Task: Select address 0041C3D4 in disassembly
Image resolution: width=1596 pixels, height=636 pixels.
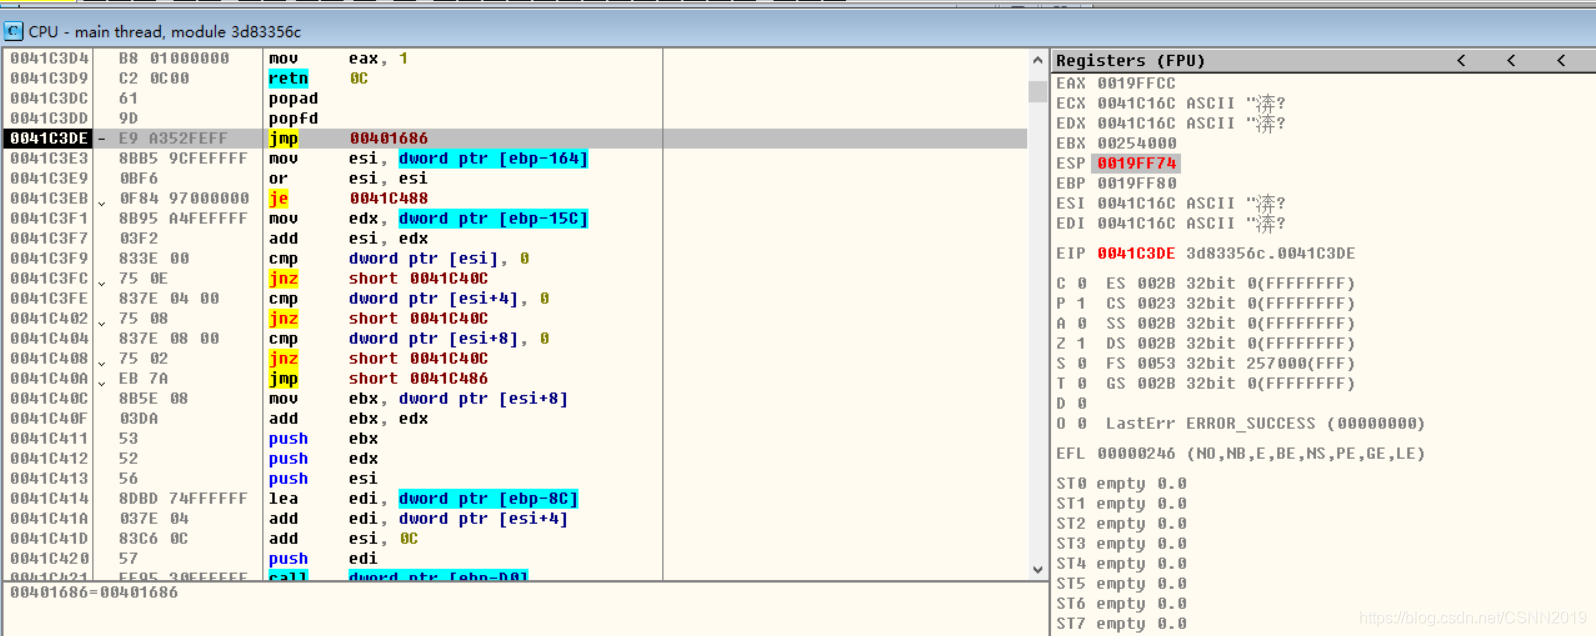Action: point(49,58)
